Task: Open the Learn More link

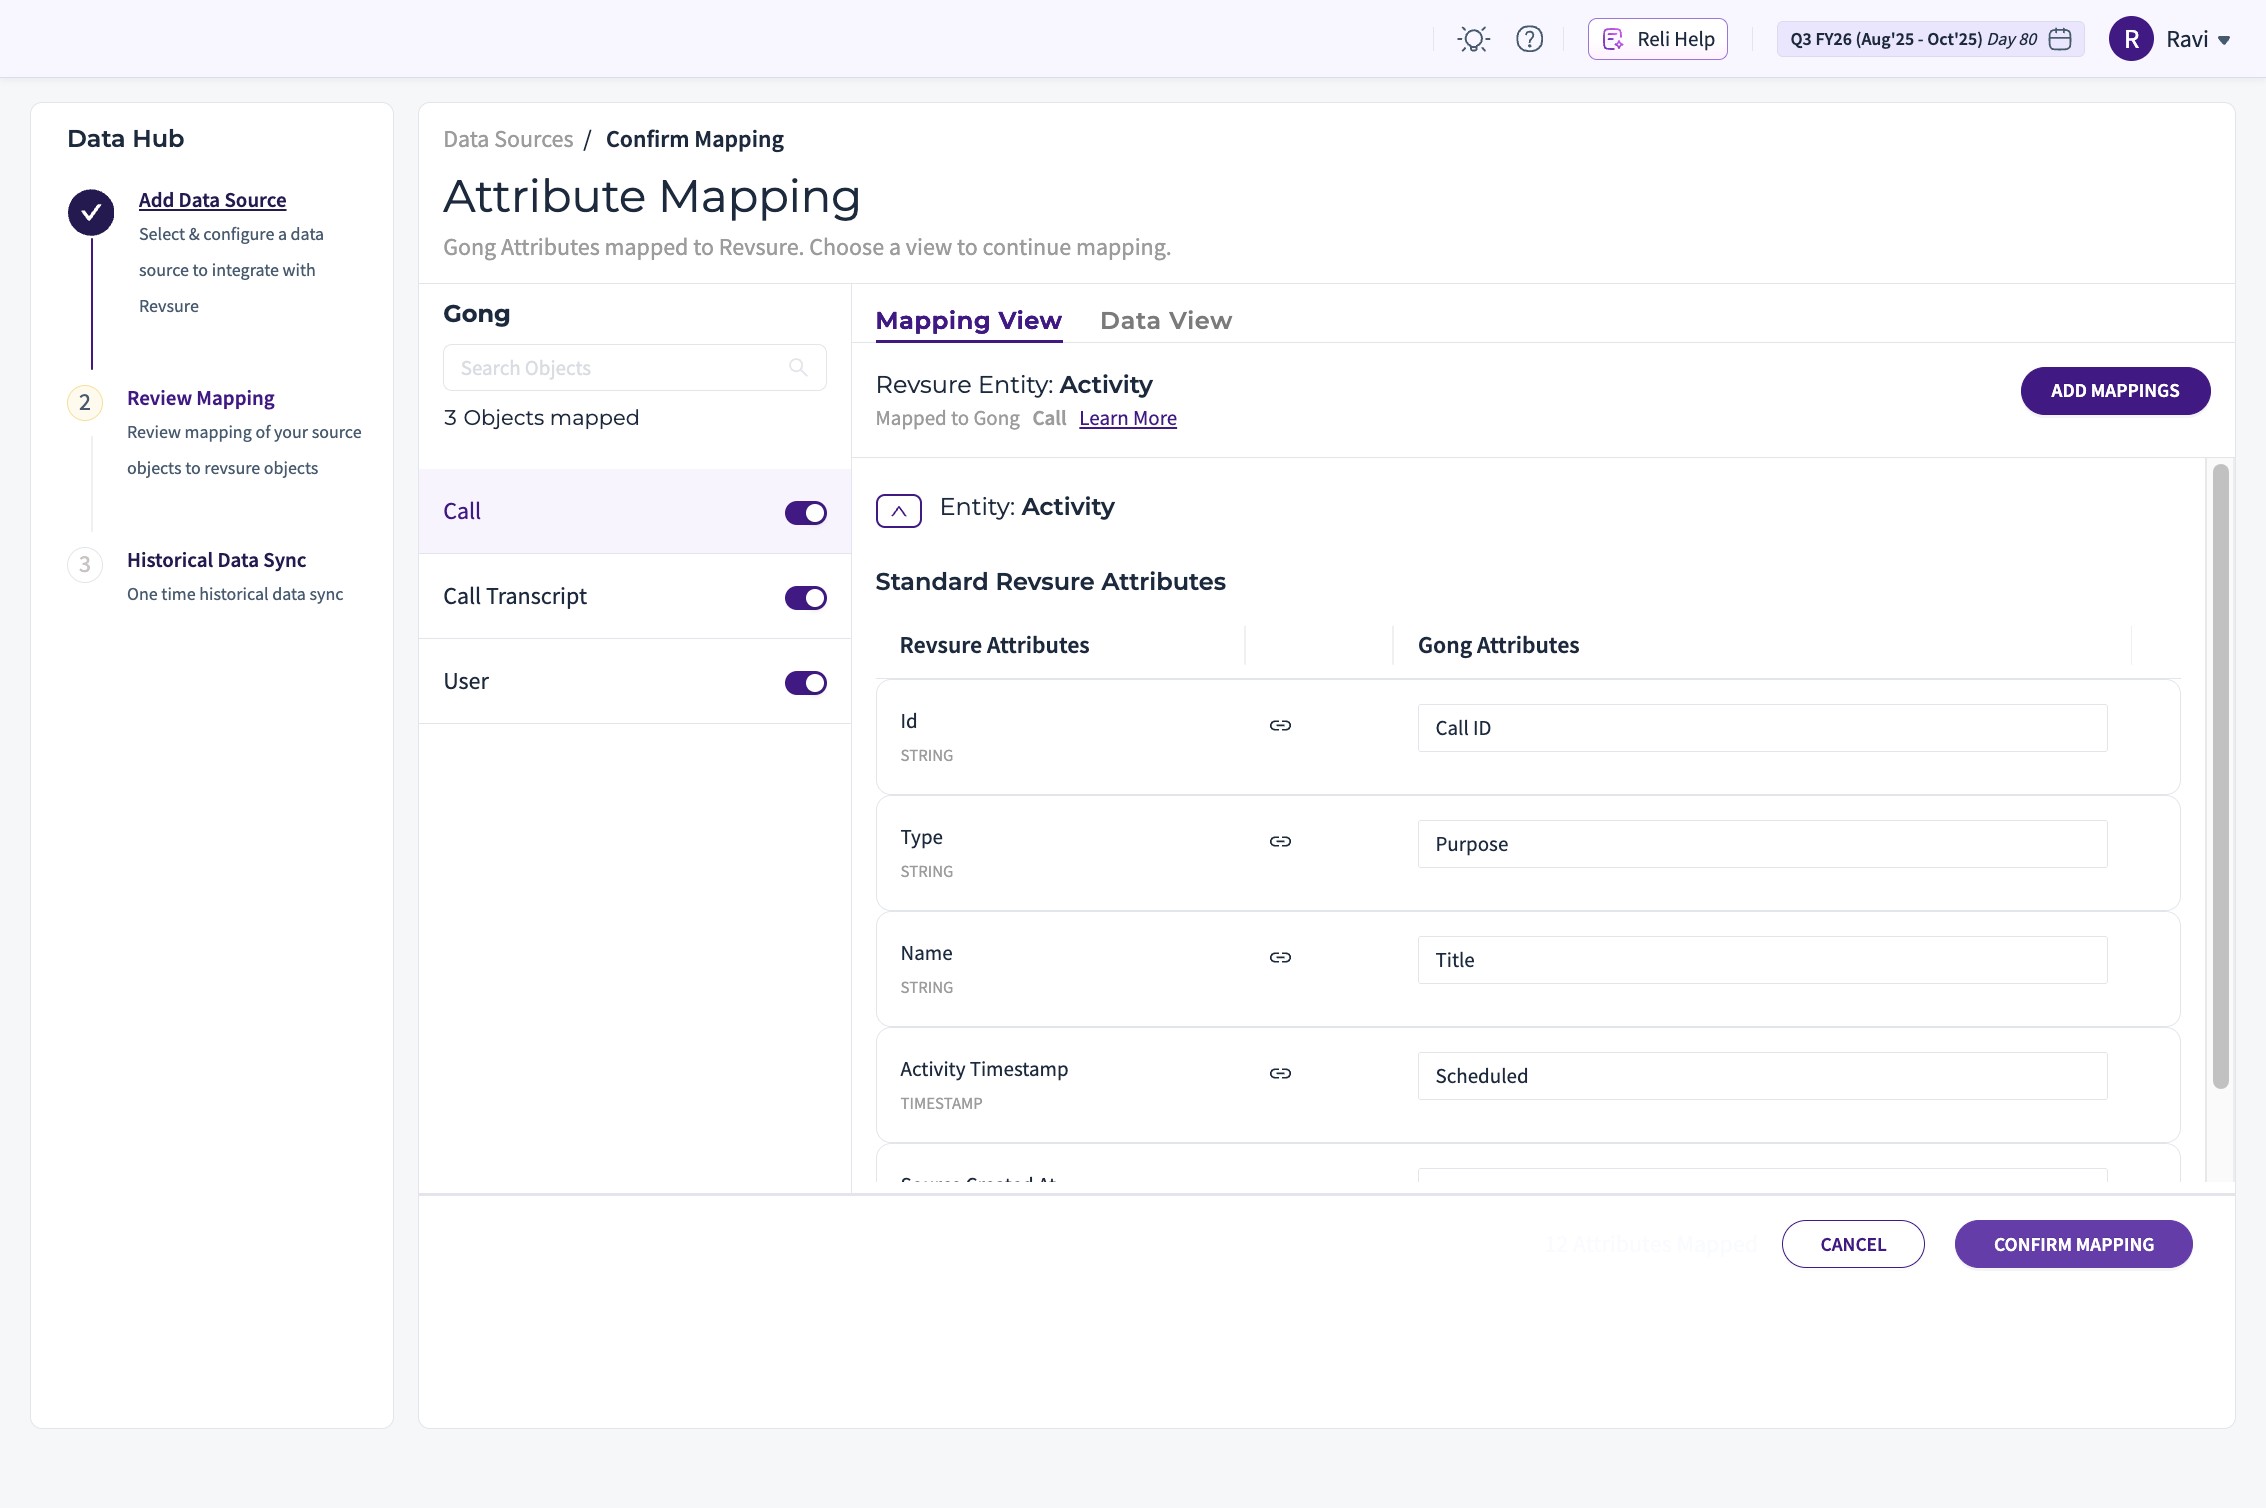Action: click(1127, 418)
